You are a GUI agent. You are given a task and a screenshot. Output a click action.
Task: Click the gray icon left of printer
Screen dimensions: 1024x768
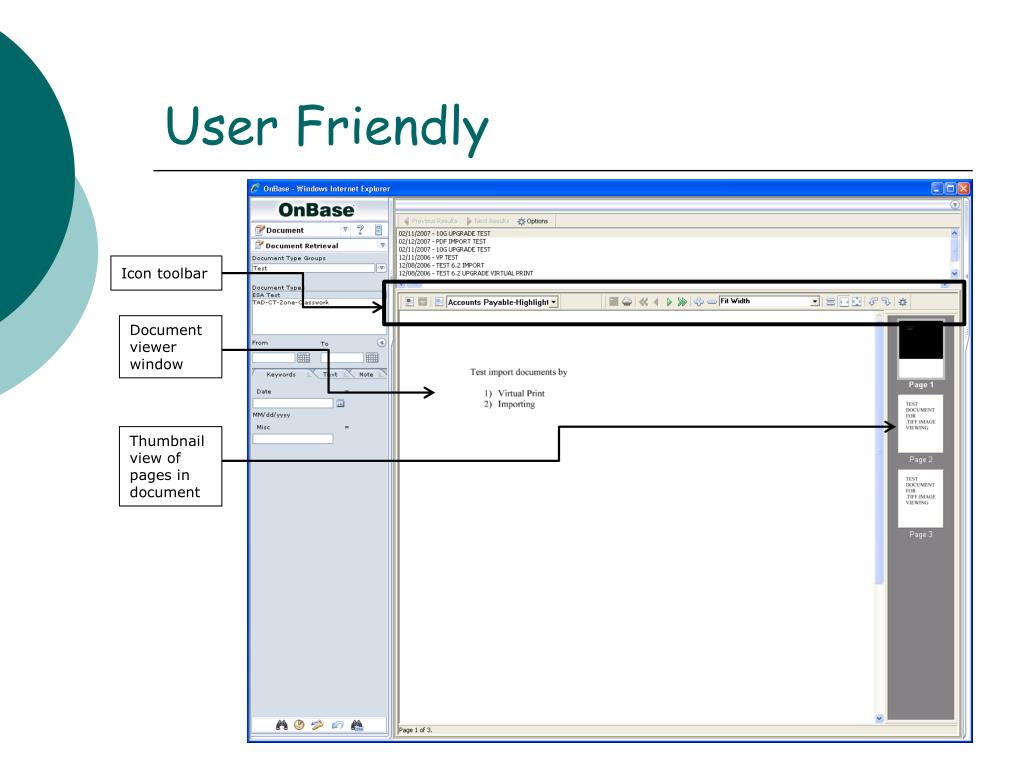pos(613,302)
